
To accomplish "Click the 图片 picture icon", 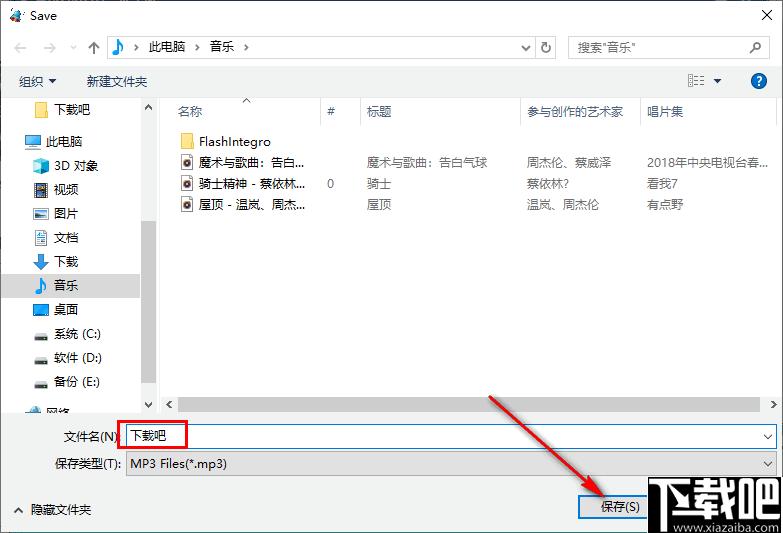I will [40, 214].
